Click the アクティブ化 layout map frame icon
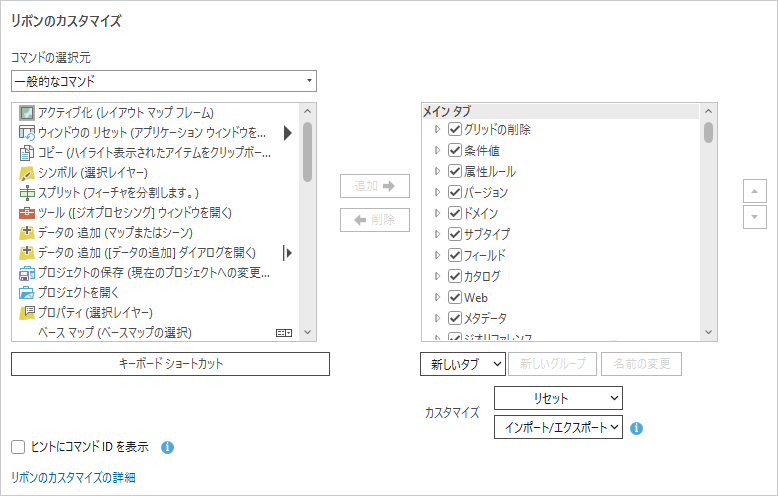The image size is (778, 496). (27, 113)
